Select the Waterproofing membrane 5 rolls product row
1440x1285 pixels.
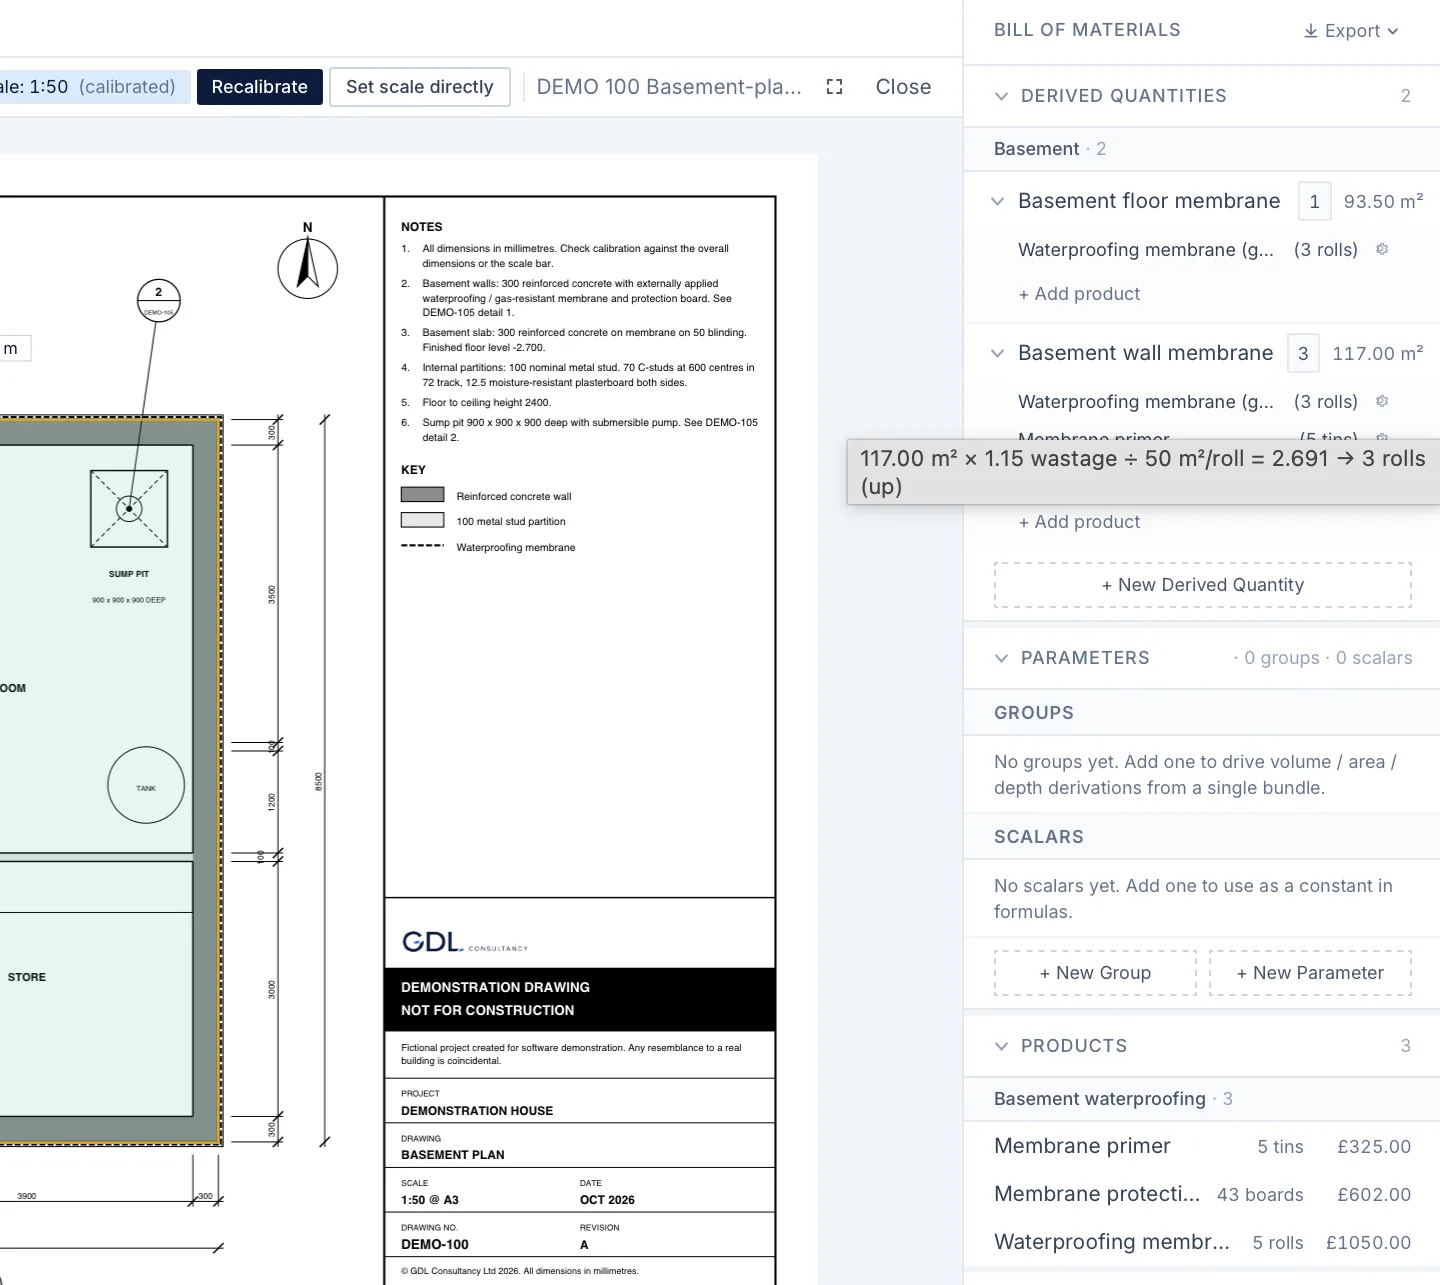click(1202, 1242)
